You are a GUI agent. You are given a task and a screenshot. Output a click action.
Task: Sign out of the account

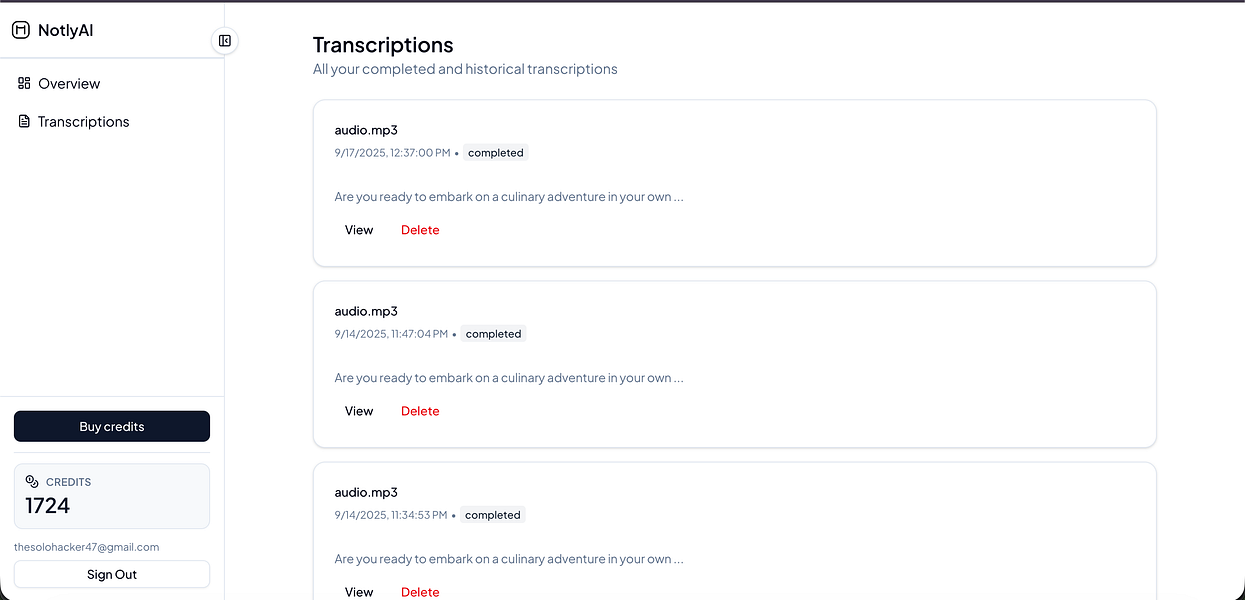tap(112, 574)
